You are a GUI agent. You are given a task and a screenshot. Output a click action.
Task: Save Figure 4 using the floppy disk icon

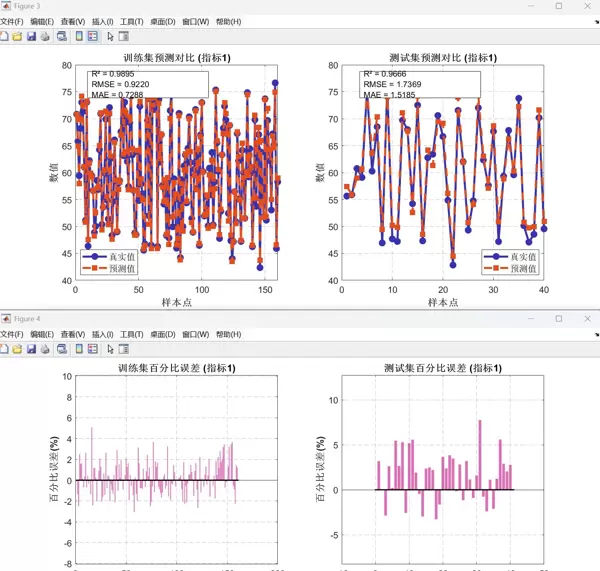31,349
